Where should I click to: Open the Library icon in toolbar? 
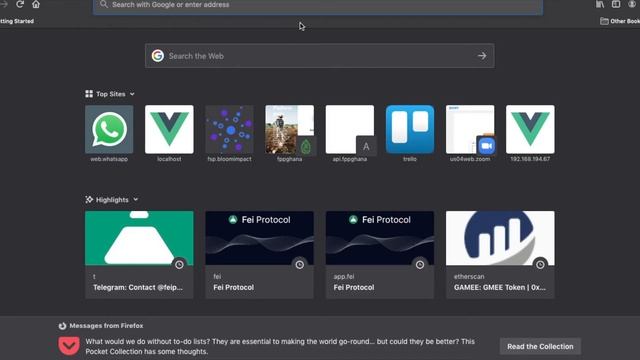(600, 4)
